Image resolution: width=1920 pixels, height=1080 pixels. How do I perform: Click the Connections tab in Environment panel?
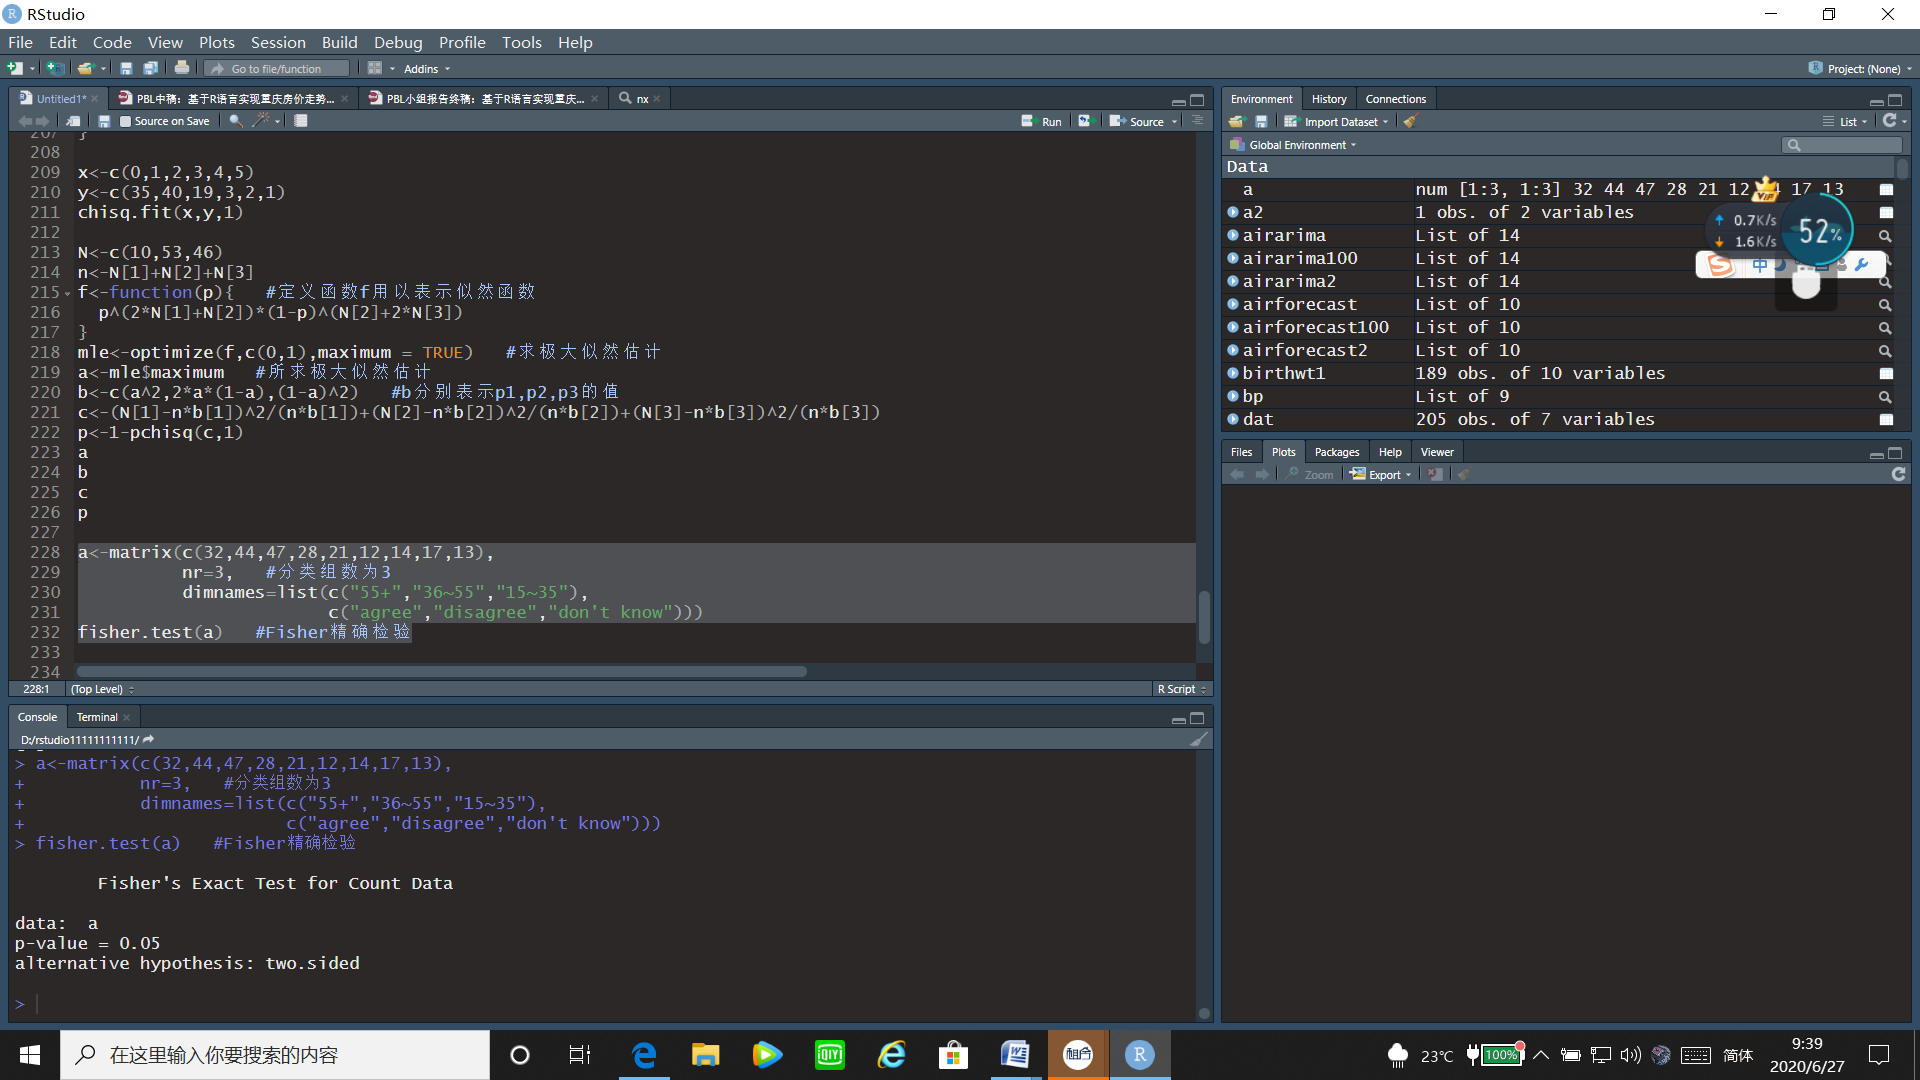tap(1393, 98)
